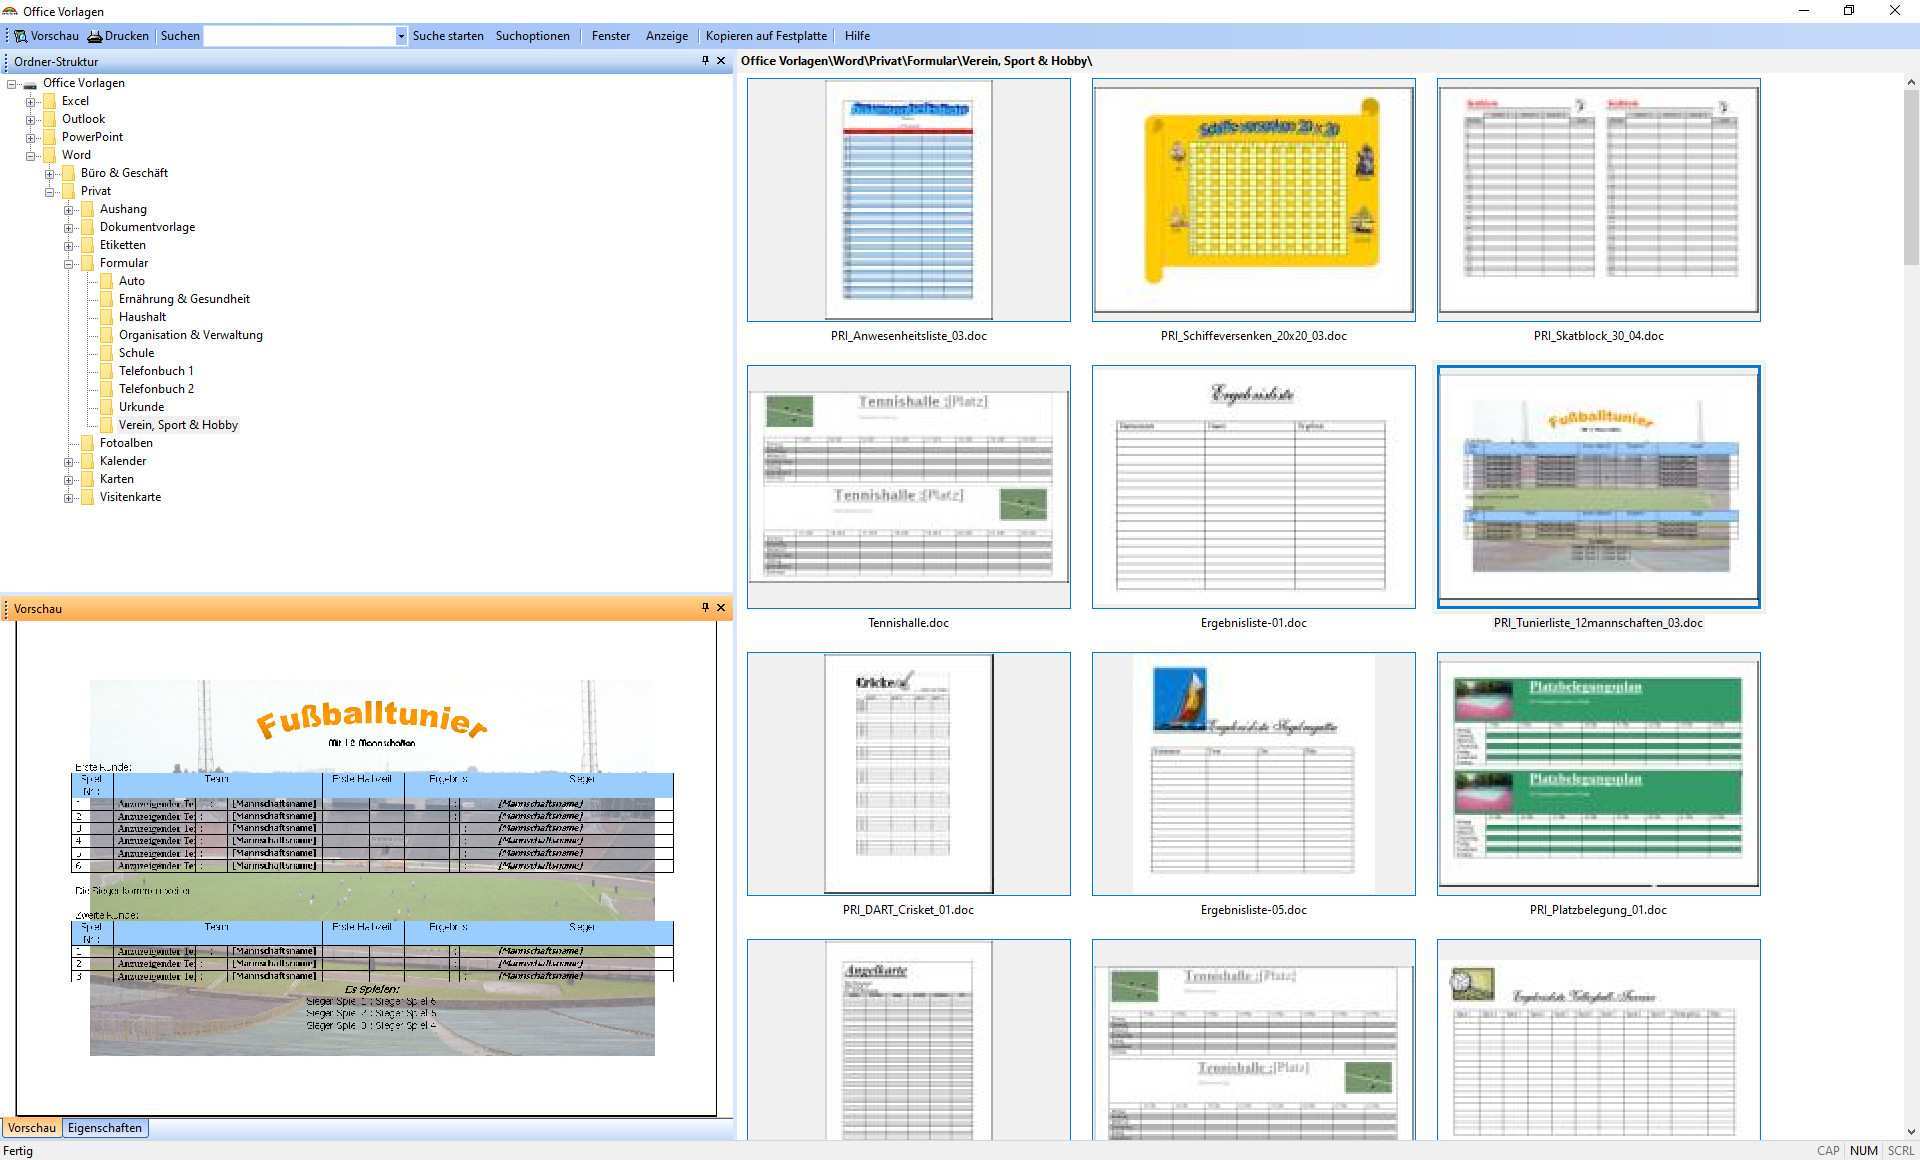Toggle pin on Vorschau panel
1920x1160 pixels.
click(x=705, y=608)
